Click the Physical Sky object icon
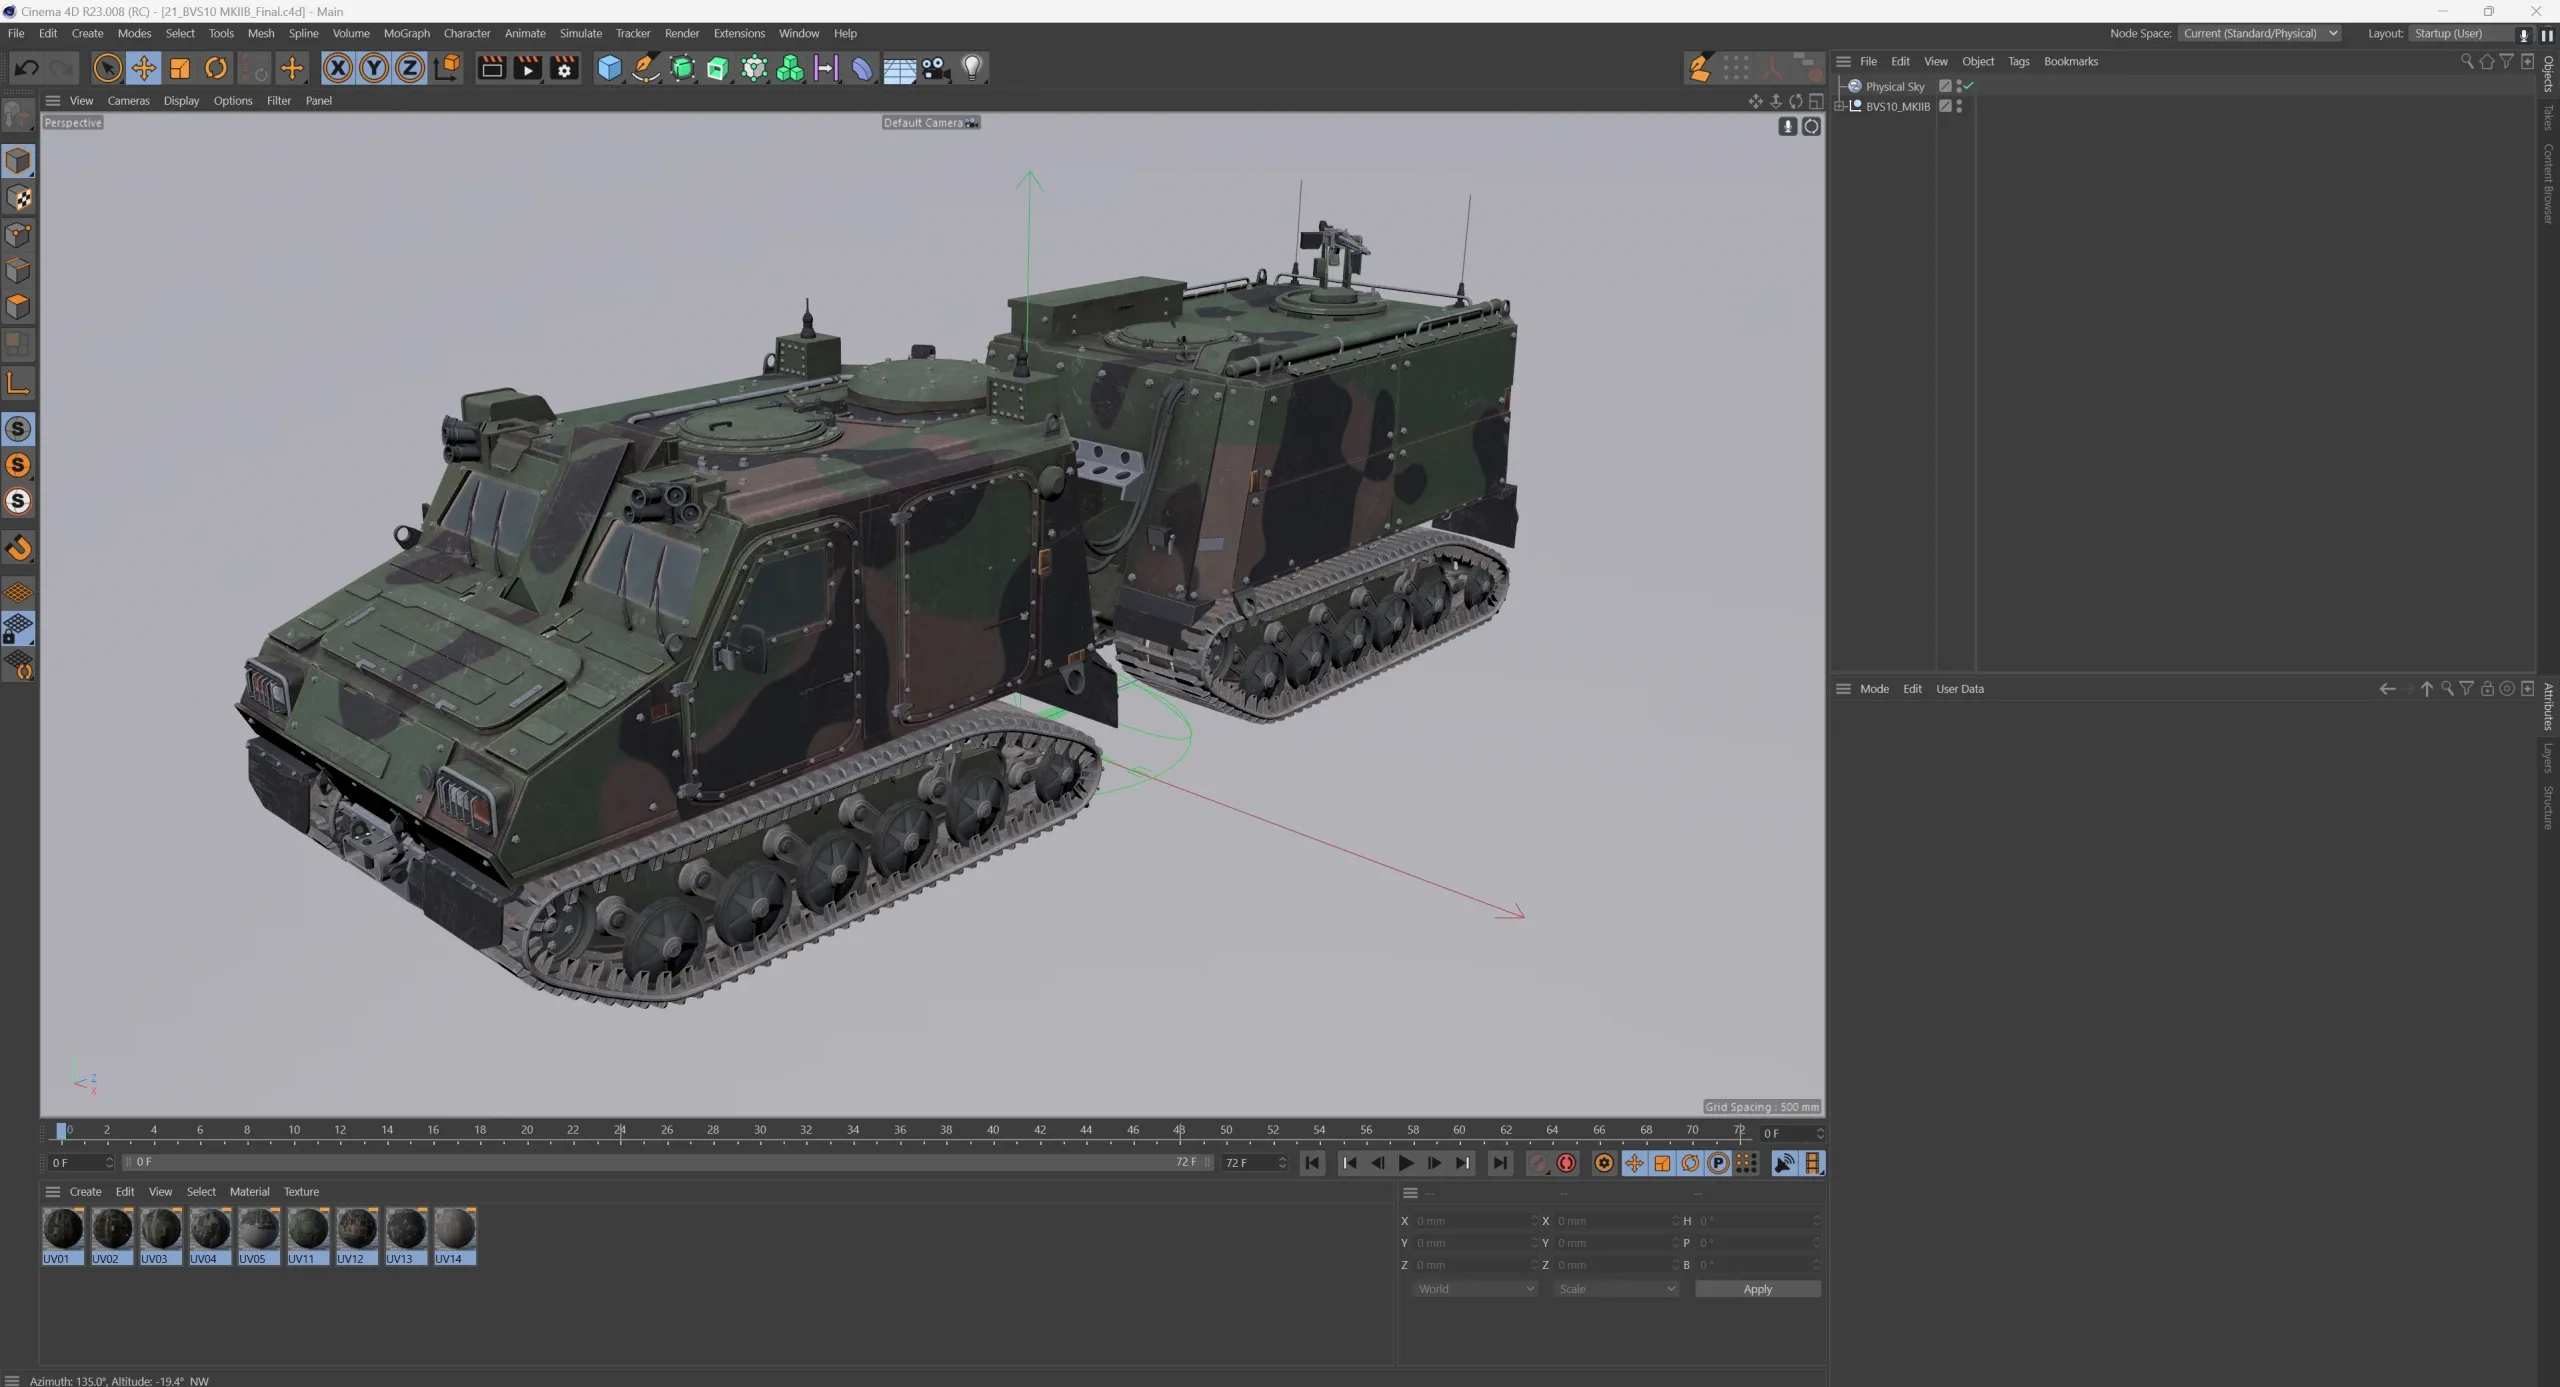This screenshot has width=2560, height=1387. (x=1855, y=86)
